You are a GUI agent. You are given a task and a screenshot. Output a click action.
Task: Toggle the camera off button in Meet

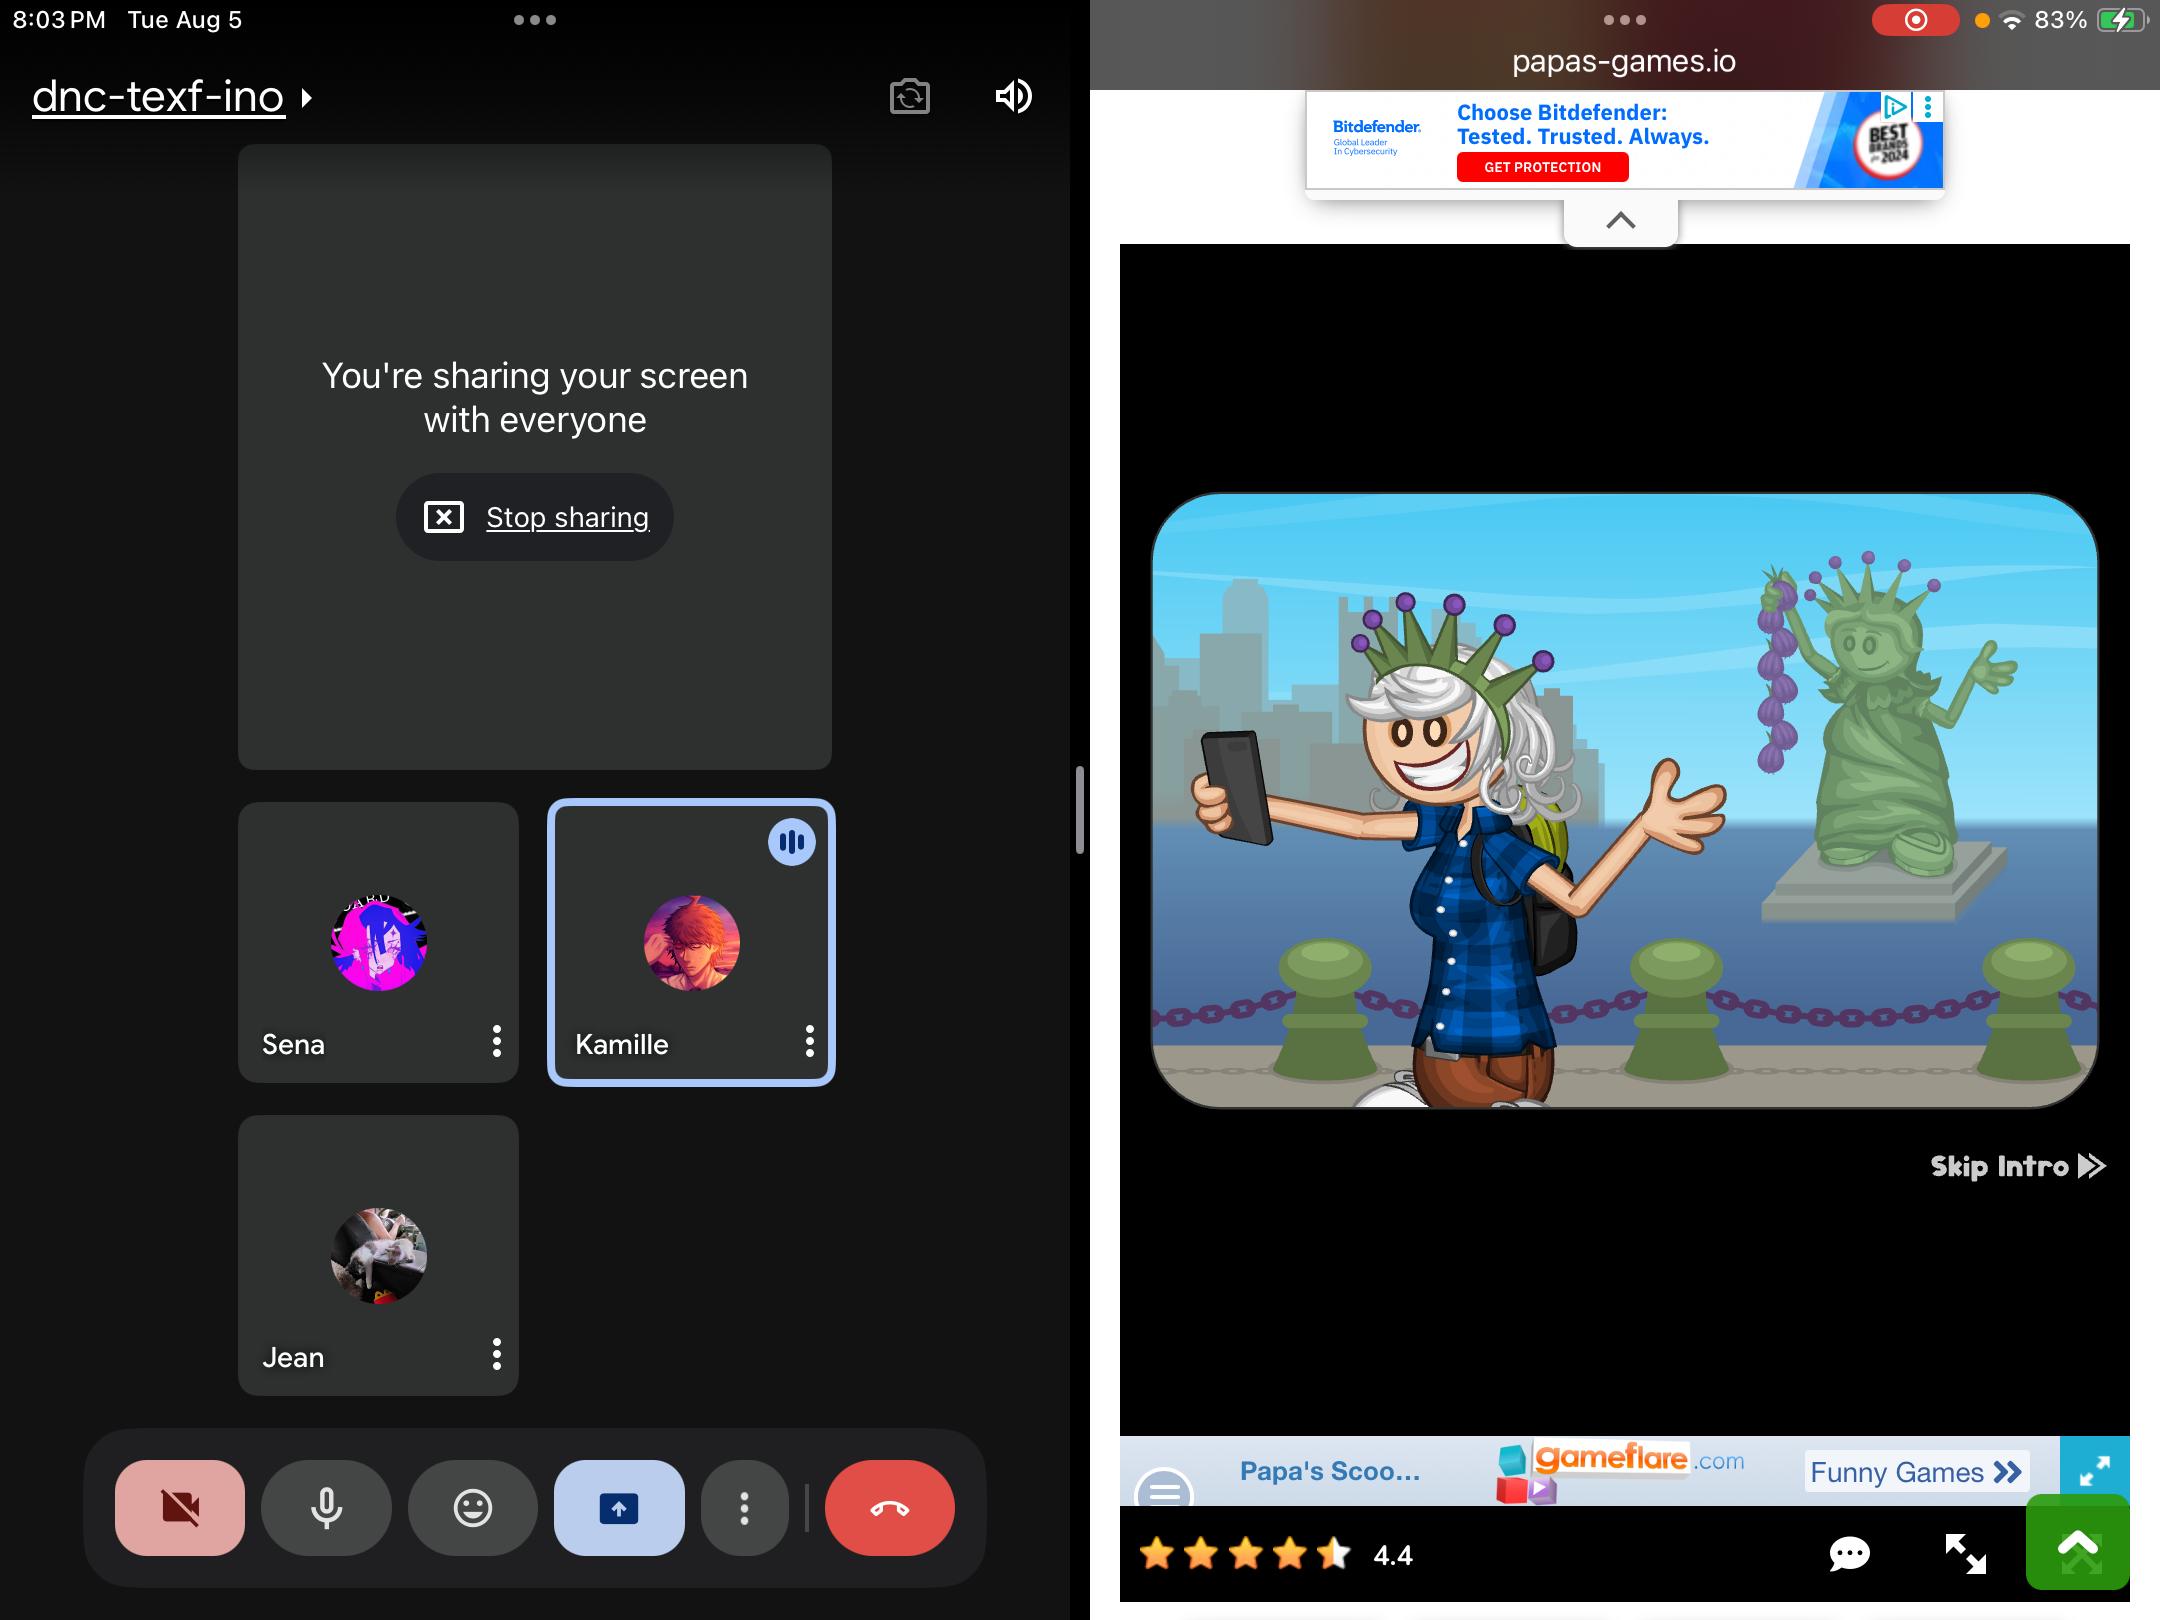pos(180,1507)
